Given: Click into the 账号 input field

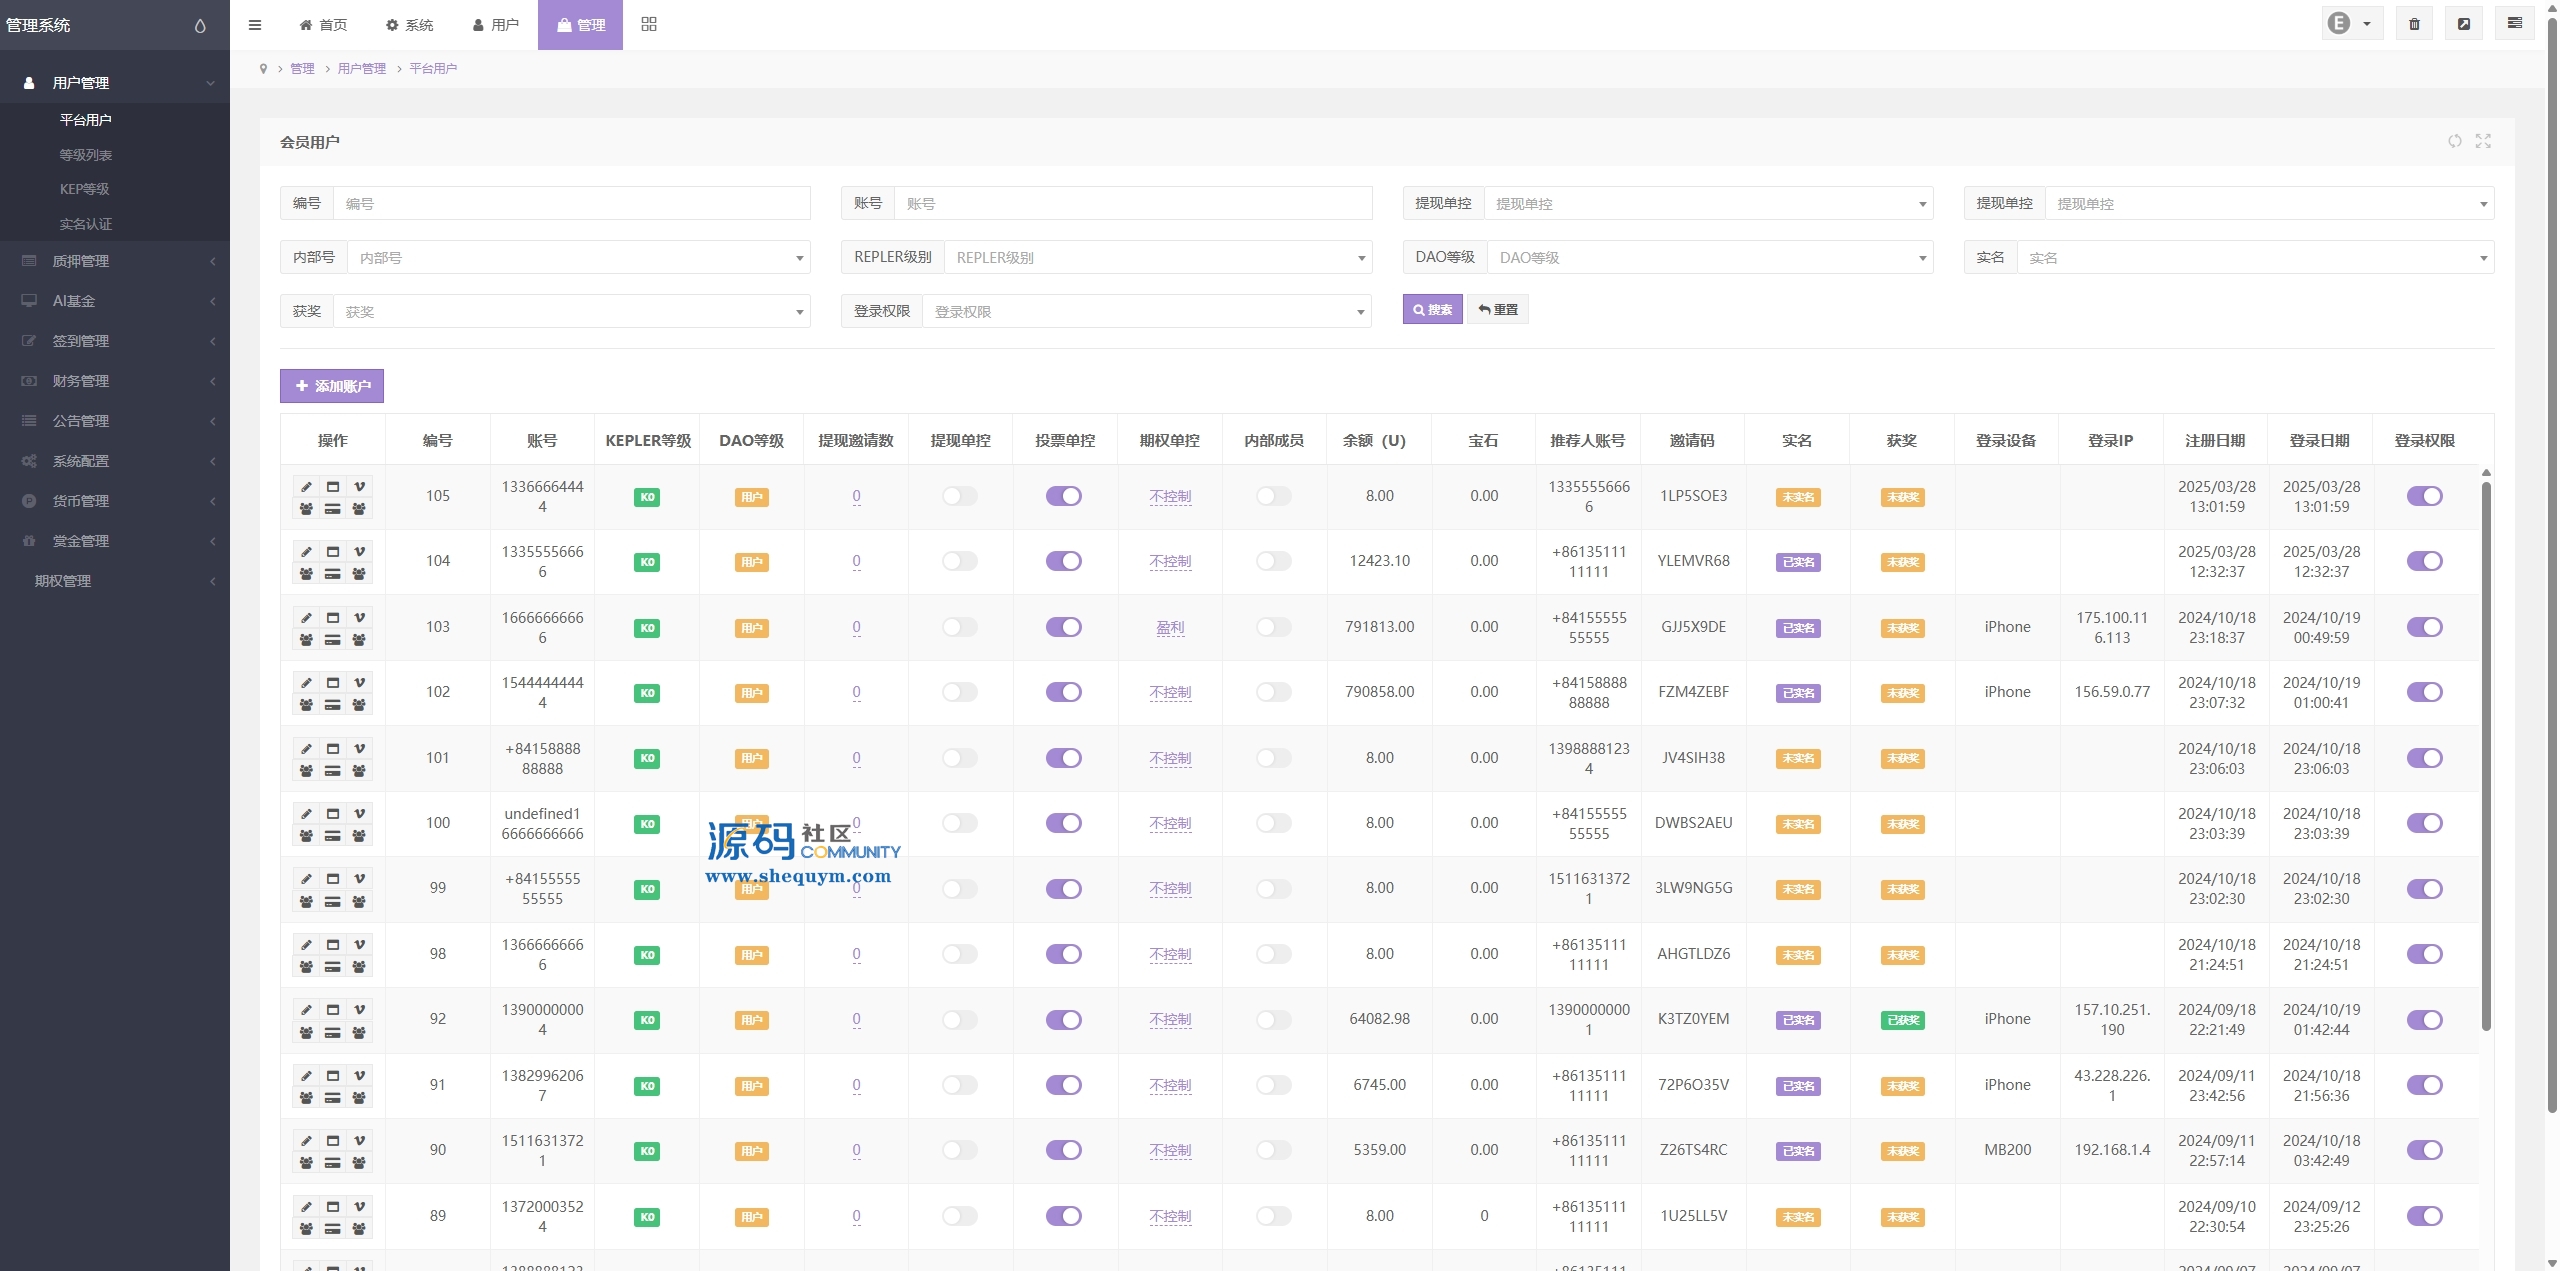Looking at the screenshot, I should [1132, 204].
